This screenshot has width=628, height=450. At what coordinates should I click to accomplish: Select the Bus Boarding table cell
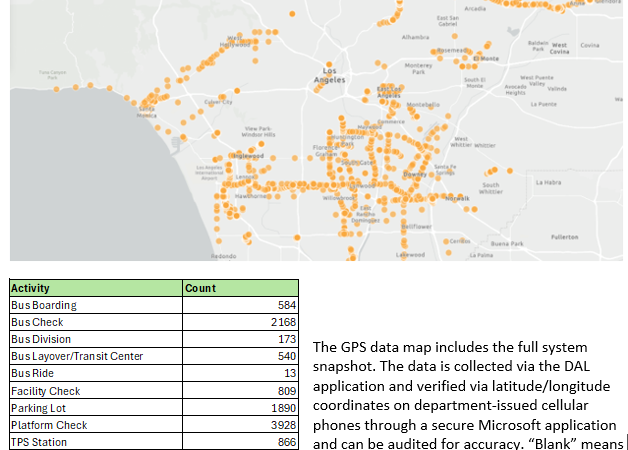point(96,305)
